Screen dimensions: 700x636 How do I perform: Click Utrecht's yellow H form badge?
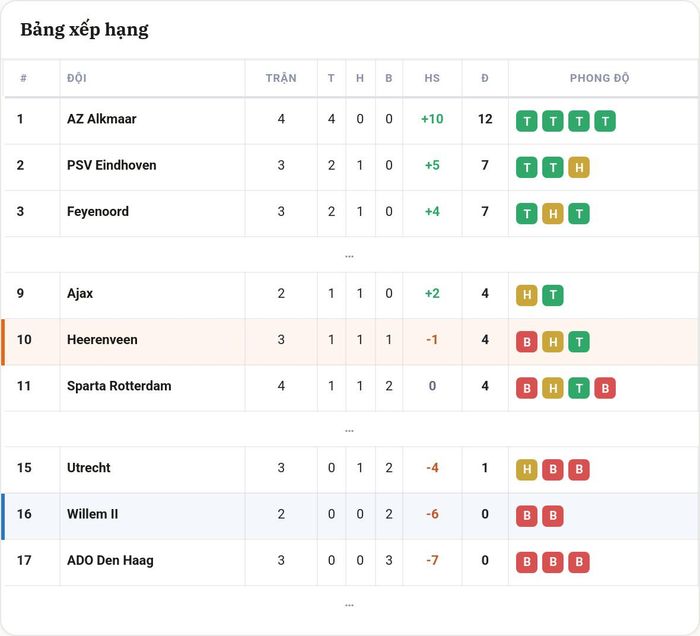(x=526, y=470)
